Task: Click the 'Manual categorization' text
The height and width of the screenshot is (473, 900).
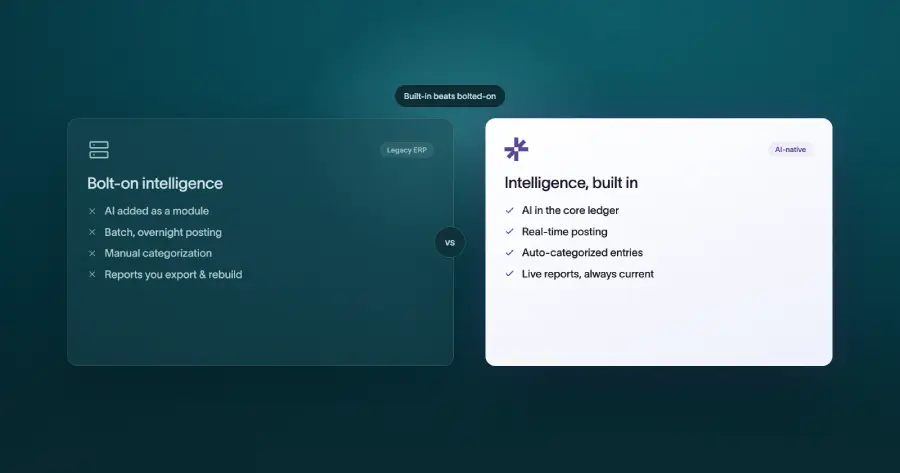Action: tap(158, 253)
